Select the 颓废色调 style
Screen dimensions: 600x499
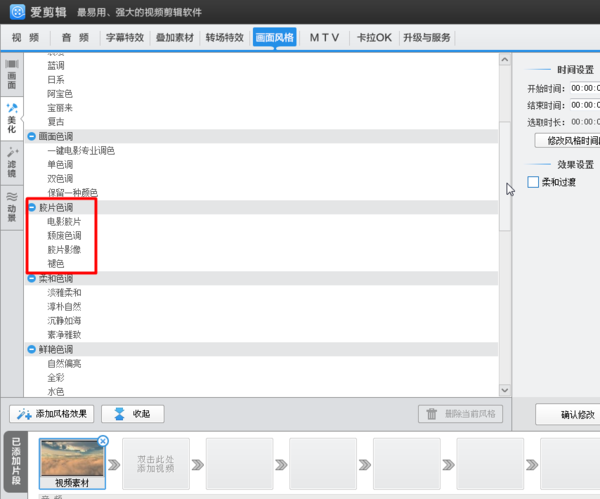pyautogui.click(x=64, y=236)
